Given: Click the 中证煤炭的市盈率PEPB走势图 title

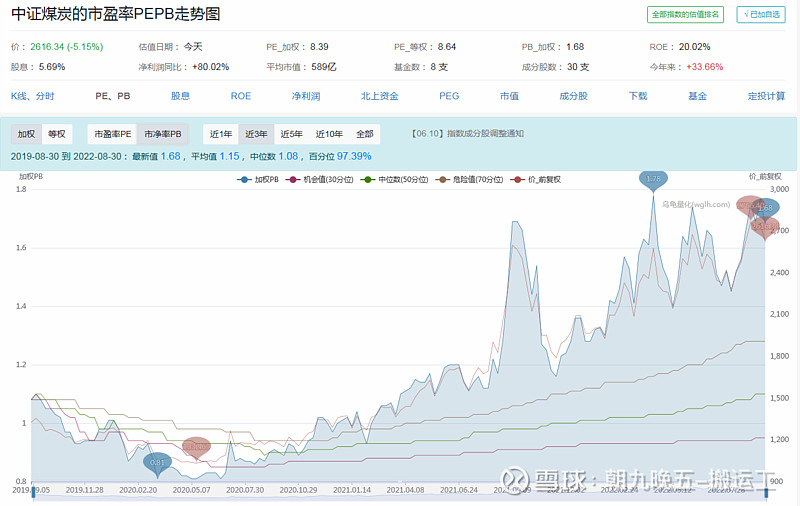Looking at the screenshot, I should pos(116,14).
